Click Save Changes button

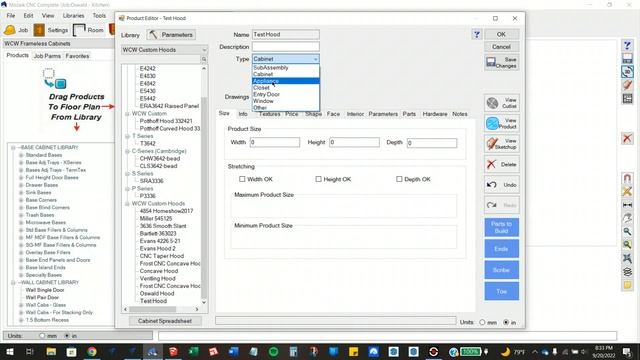point(501,62)
